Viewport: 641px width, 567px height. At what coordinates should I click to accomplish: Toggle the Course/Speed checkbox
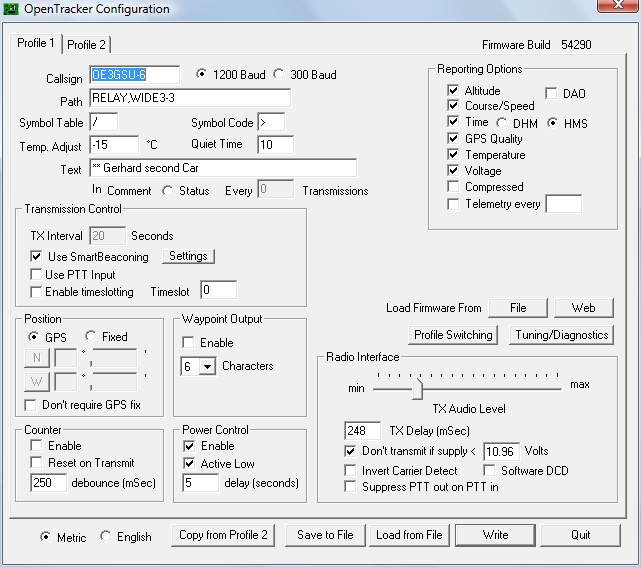[453, 105]
